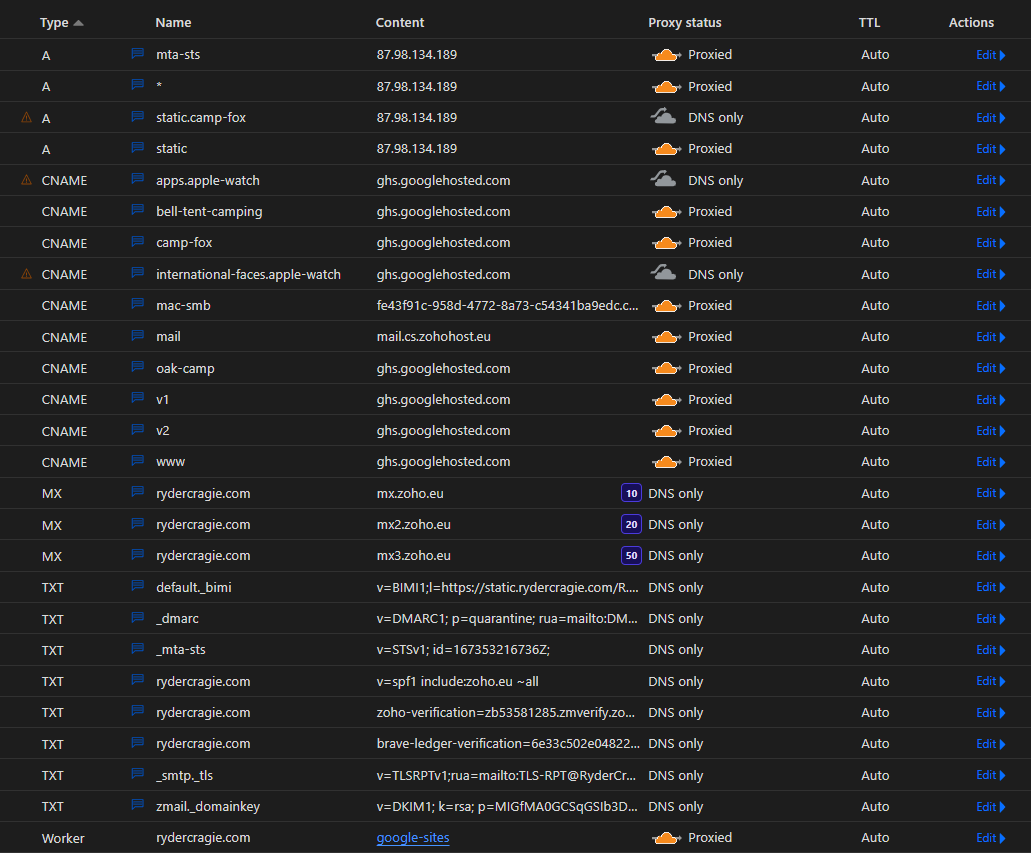1031x853 pixels.
Task: Open comment icon for mac-smb record
Action: (x=137, y=305)
